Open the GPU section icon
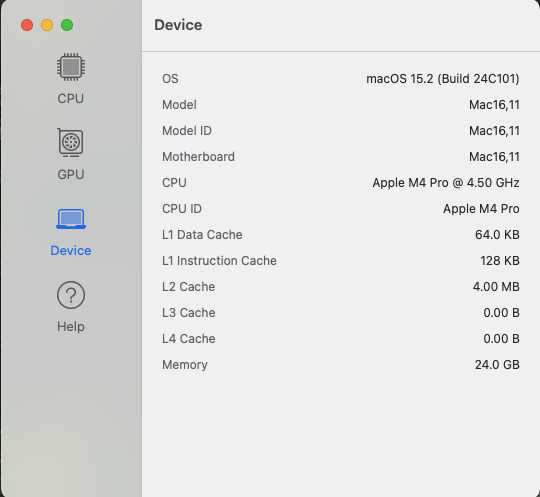 (71, 143)
